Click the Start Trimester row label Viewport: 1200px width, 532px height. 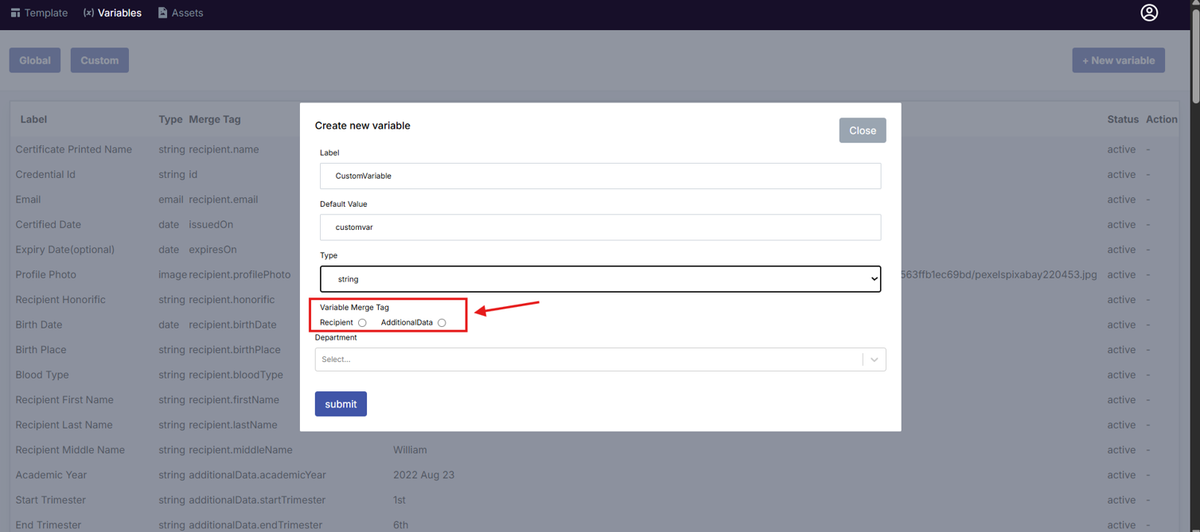[x=51, y=499]
